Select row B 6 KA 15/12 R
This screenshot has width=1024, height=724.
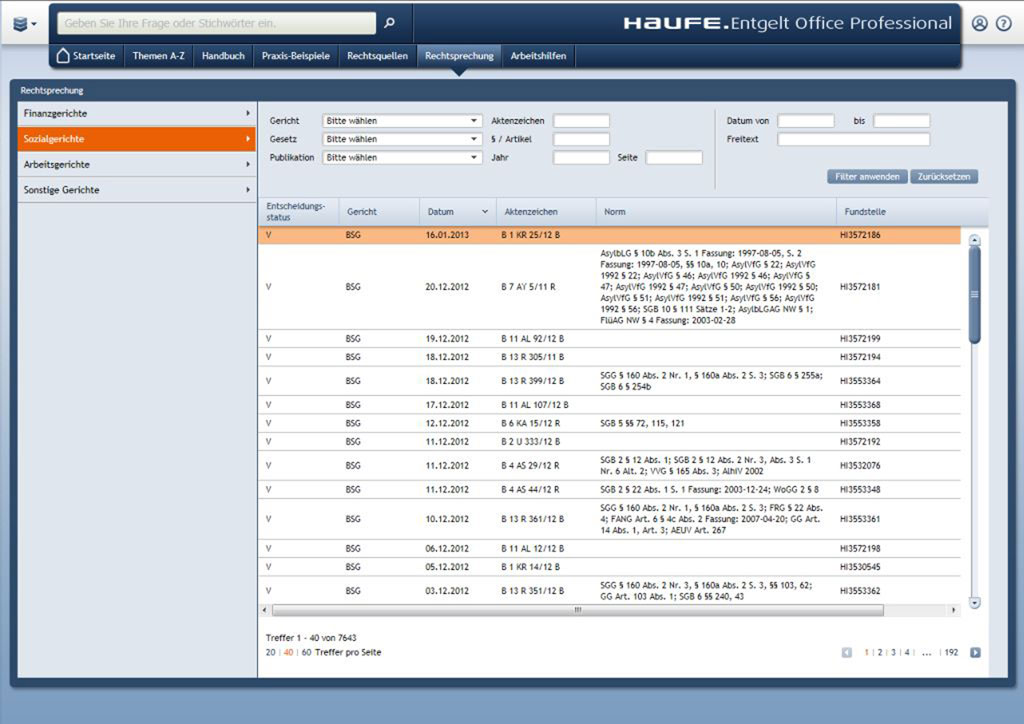click(x=610, y=423)
